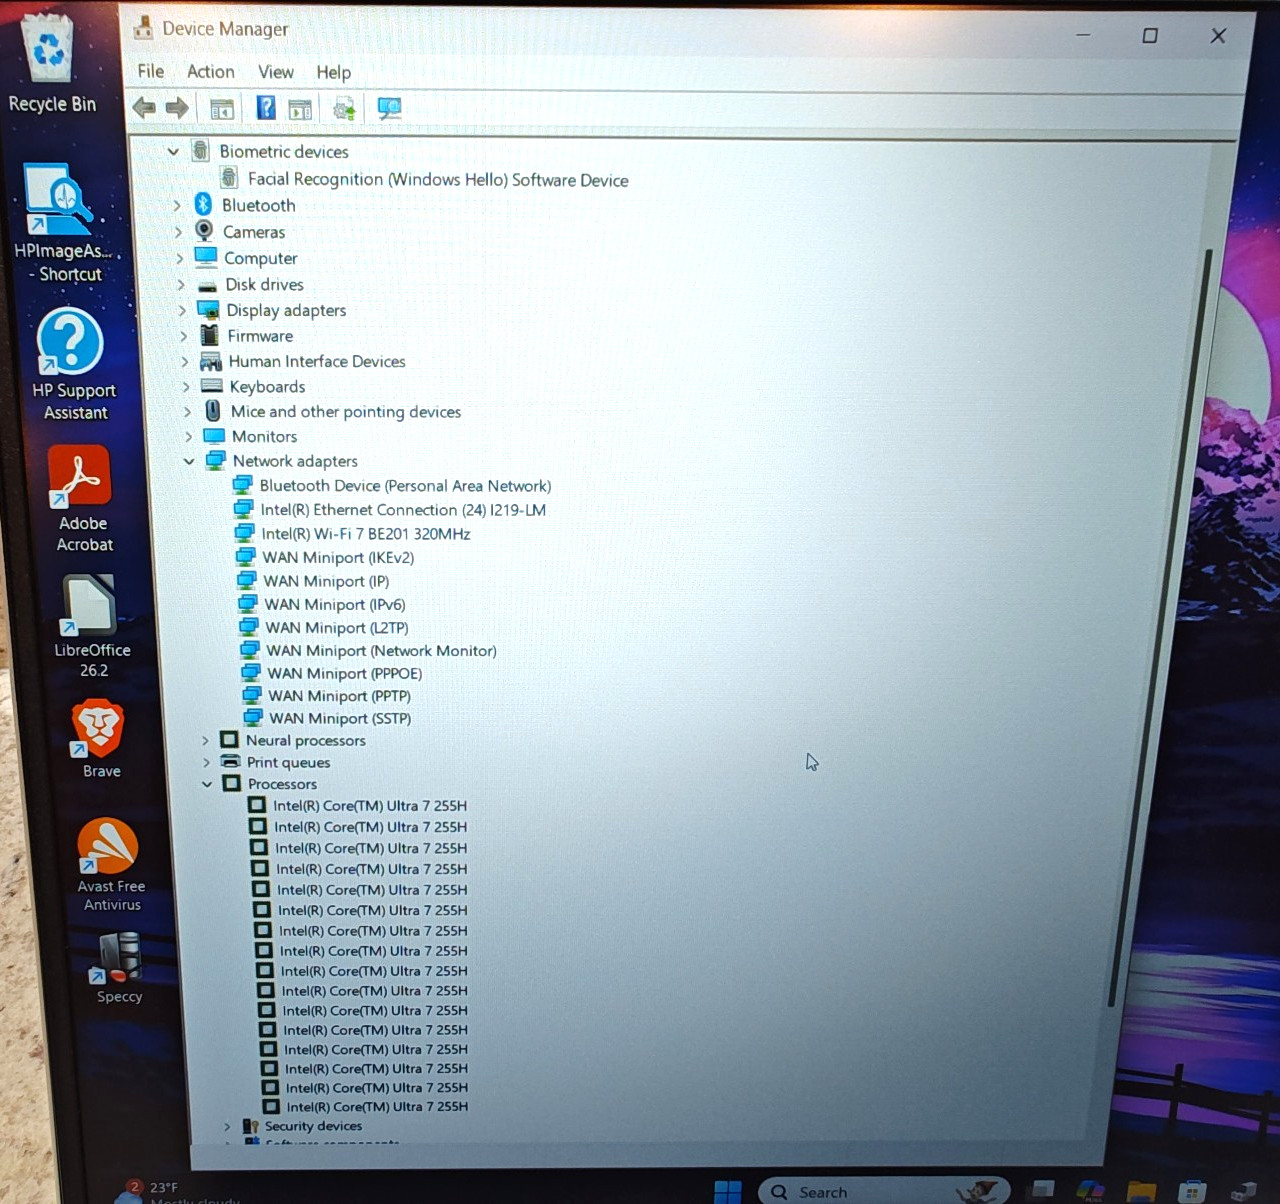
Task: Collapse the Biometric devices category
Action: tap(173, 151)
